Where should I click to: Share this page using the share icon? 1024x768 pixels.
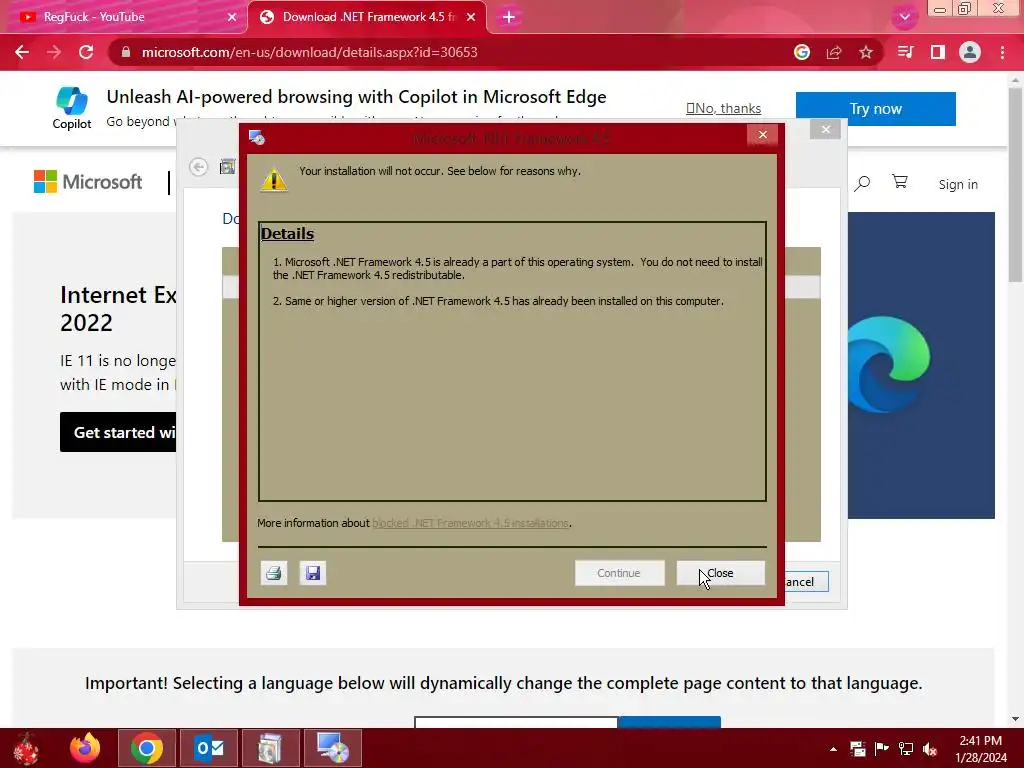(834, 52)
